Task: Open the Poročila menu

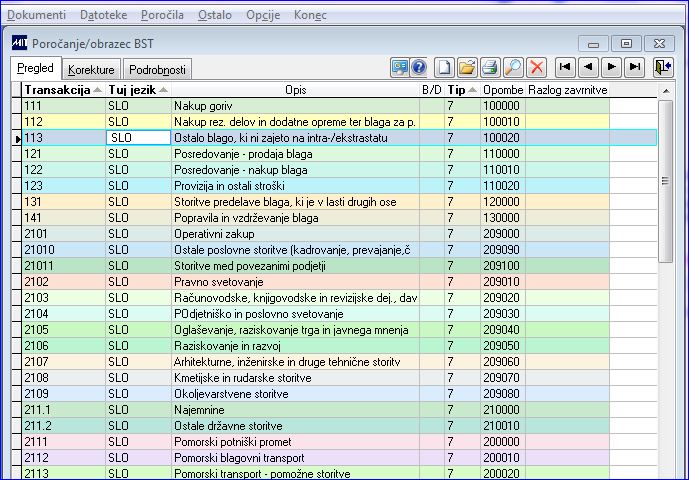Action: pos(162,15)
